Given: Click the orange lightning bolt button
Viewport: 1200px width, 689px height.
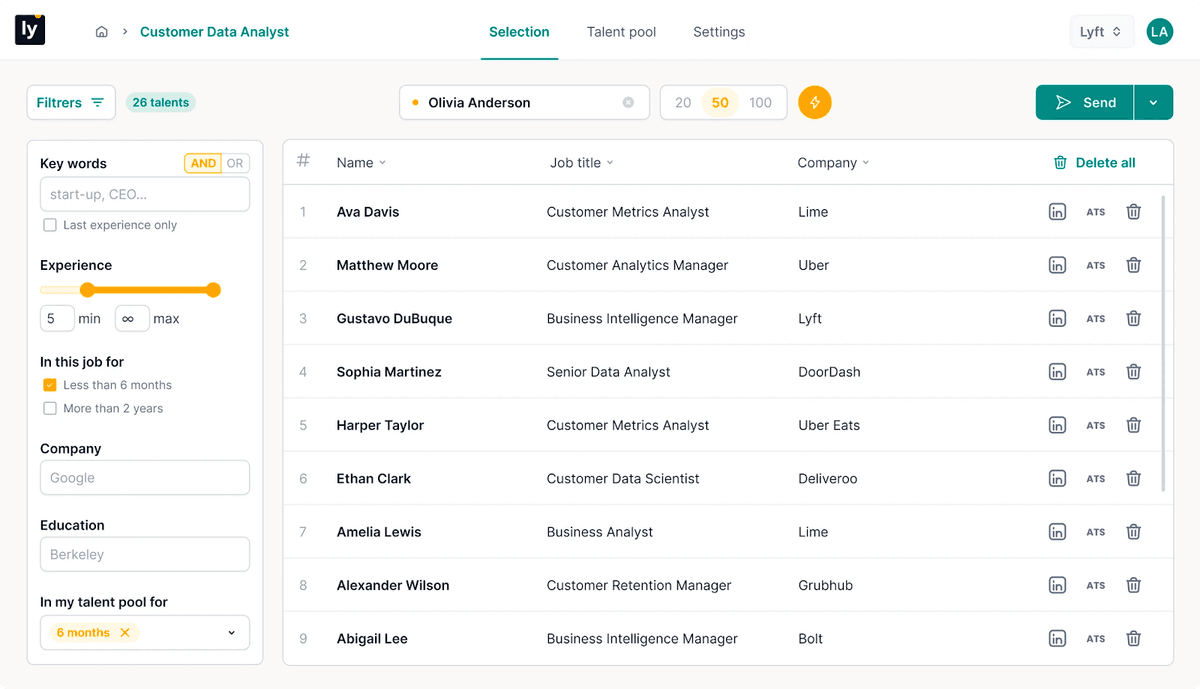Looking at the screenshot, I should click(815, 102).
